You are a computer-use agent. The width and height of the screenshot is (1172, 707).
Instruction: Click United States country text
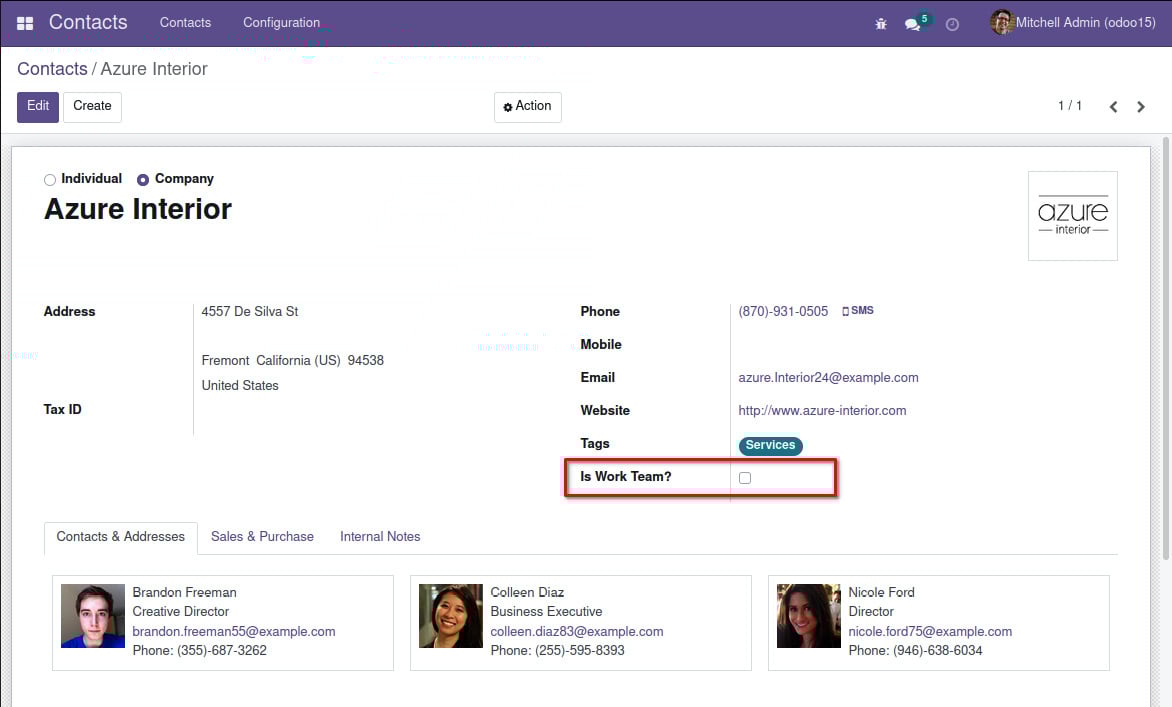pos(240,386)
